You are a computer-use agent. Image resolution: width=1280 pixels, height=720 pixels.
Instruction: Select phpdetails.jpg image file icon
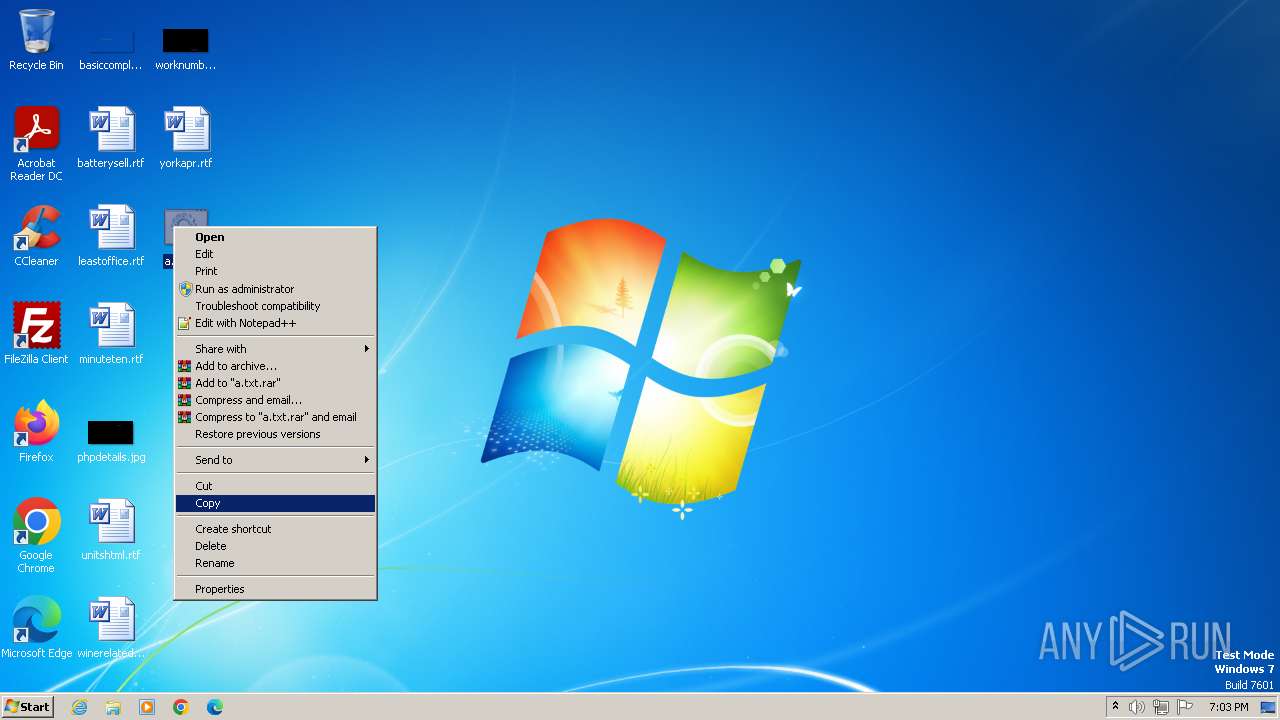pyautogui.click(x=111, y=440)
